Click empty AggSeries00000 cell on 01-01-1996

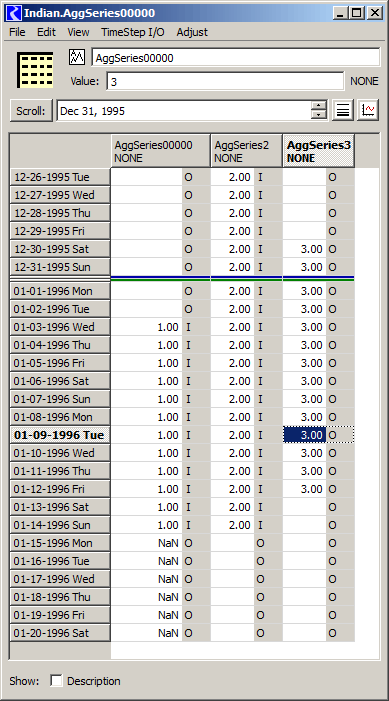click(x=147, y=291)
